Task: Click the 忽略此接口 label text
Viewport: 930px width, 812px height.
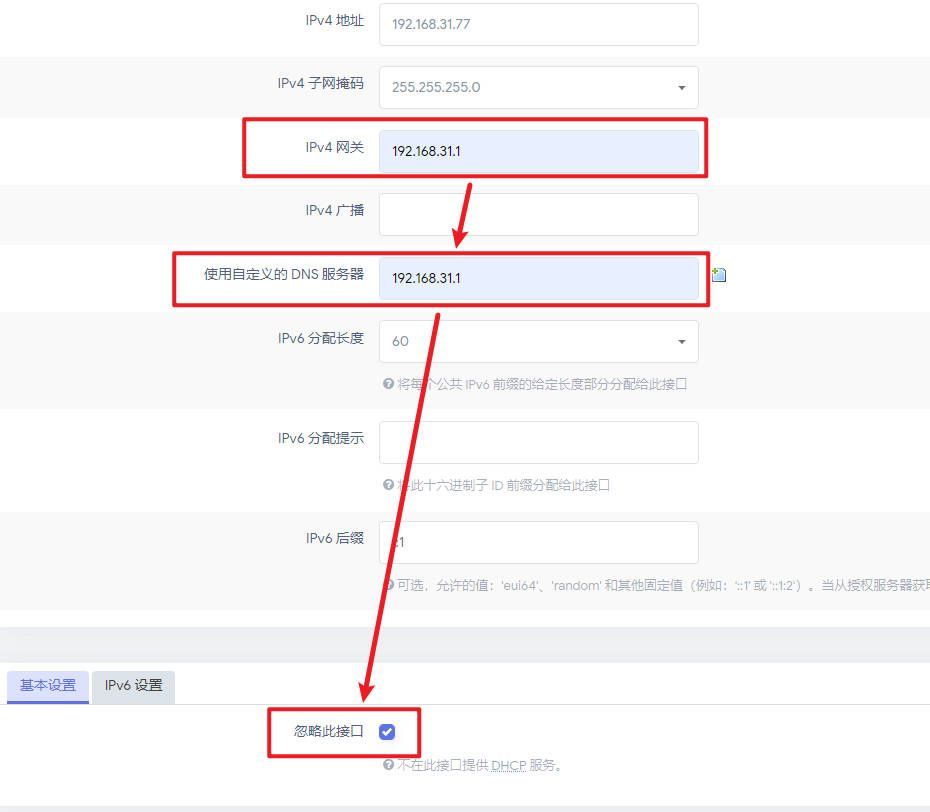Action: pos(329,732)
